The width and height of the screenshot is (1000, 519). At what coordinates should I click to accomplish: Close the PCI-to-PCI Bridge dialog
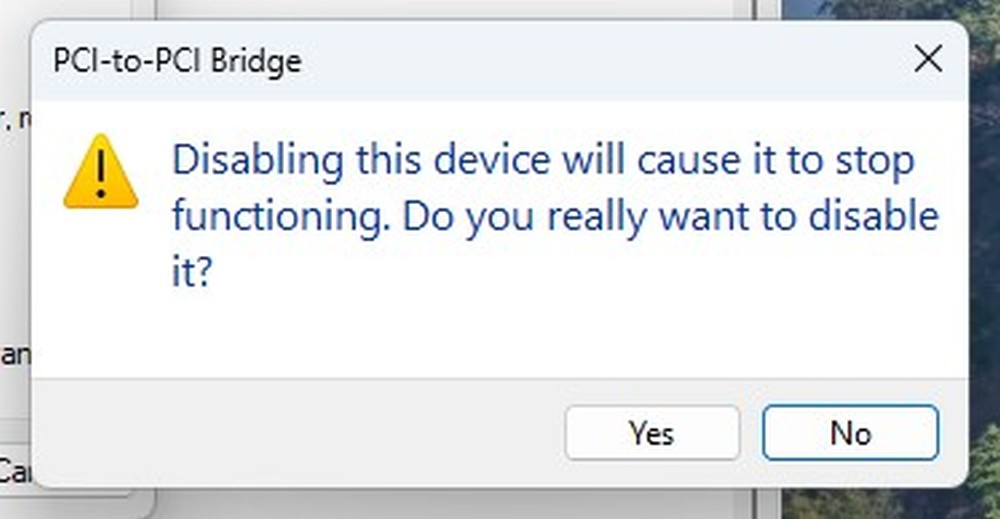point(928,59)
